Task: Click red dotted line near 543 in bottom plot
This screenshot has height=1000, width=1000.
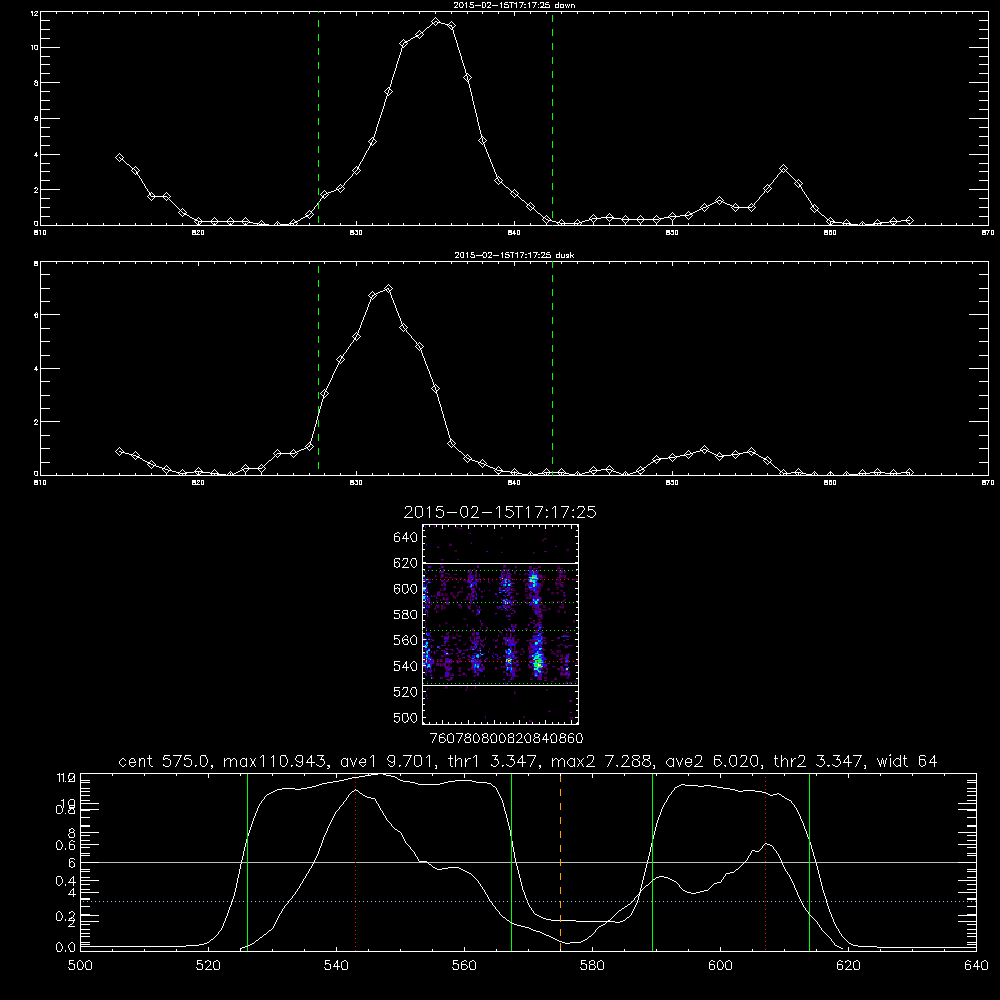Action: (355, 862)
